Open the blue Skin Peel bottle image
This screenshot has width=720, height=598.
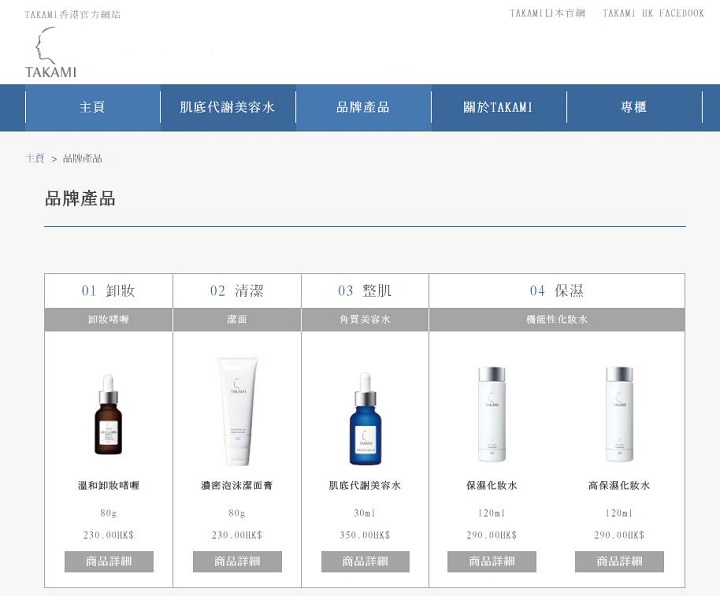click(x=365, y=419)
